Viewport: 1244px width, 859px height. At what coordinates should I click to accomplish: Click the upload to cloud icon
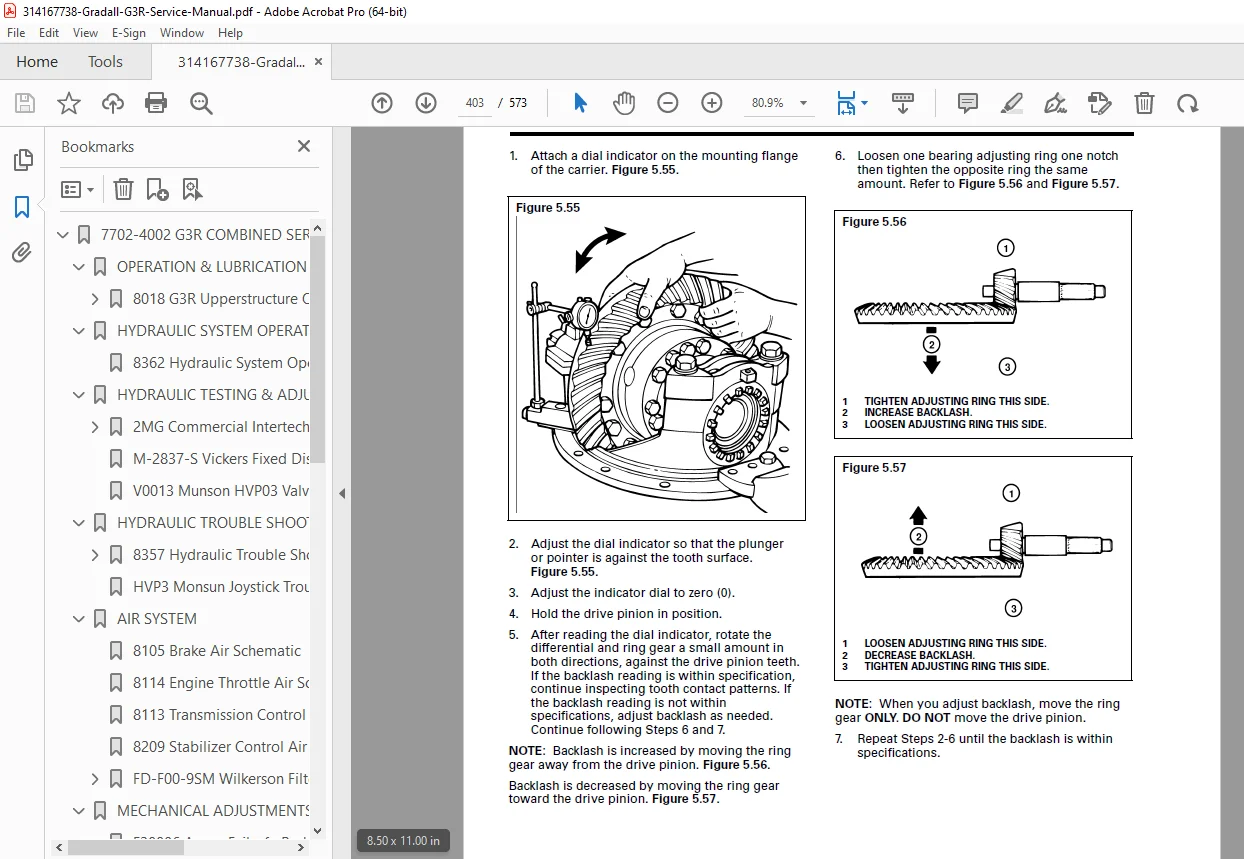pos(112,103)
